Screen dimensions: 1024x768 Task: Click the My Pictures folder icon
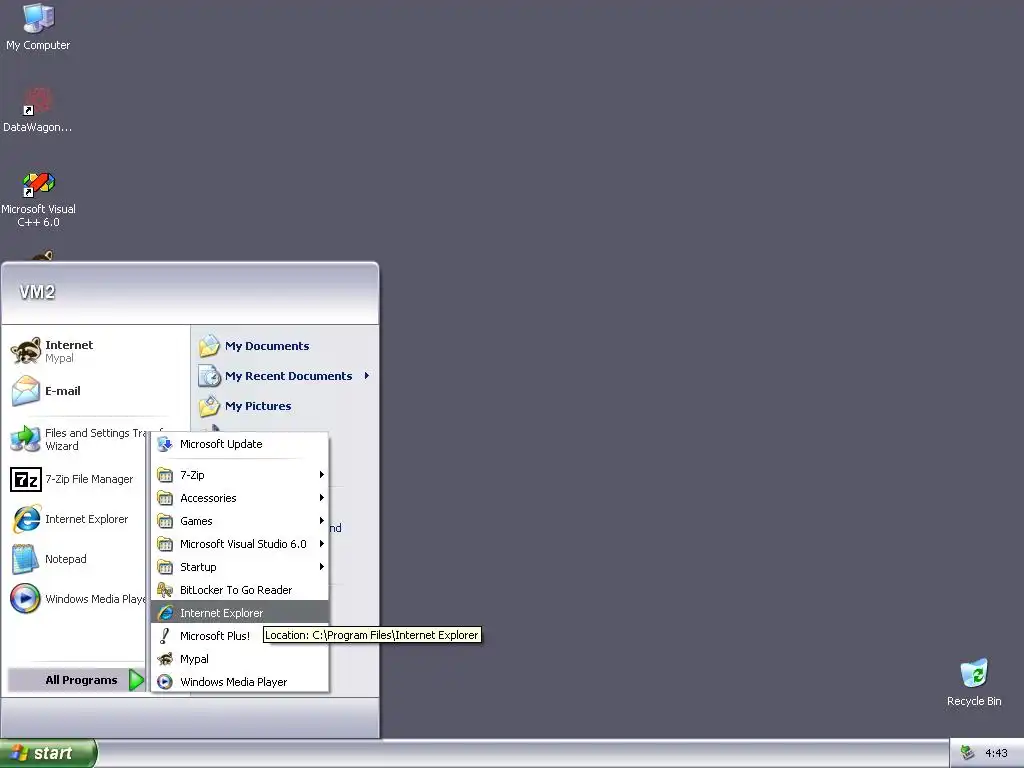[209, 406]
